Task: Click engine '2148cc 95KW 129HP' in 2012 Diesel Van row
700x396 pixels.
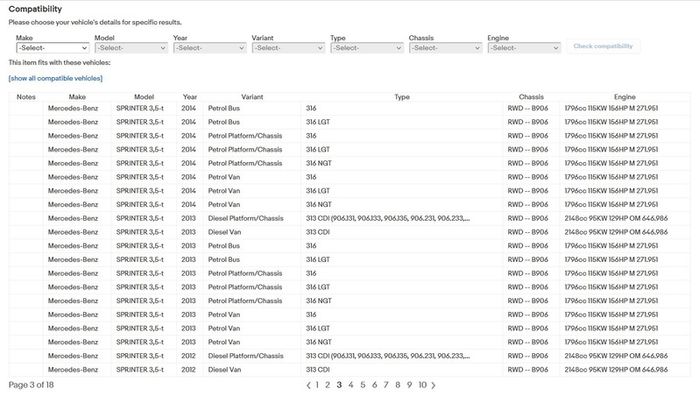Action: click(596, 370)
